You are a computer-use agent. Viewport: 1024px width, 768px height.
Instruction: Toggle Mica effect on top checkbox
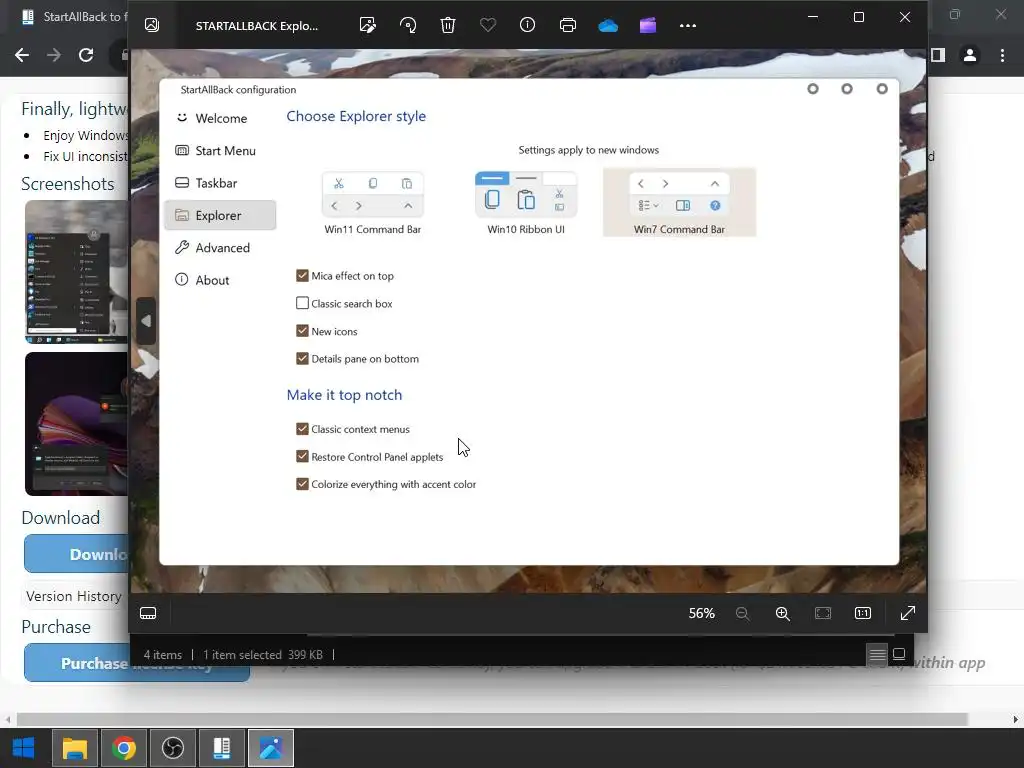[x=302, y=276]
